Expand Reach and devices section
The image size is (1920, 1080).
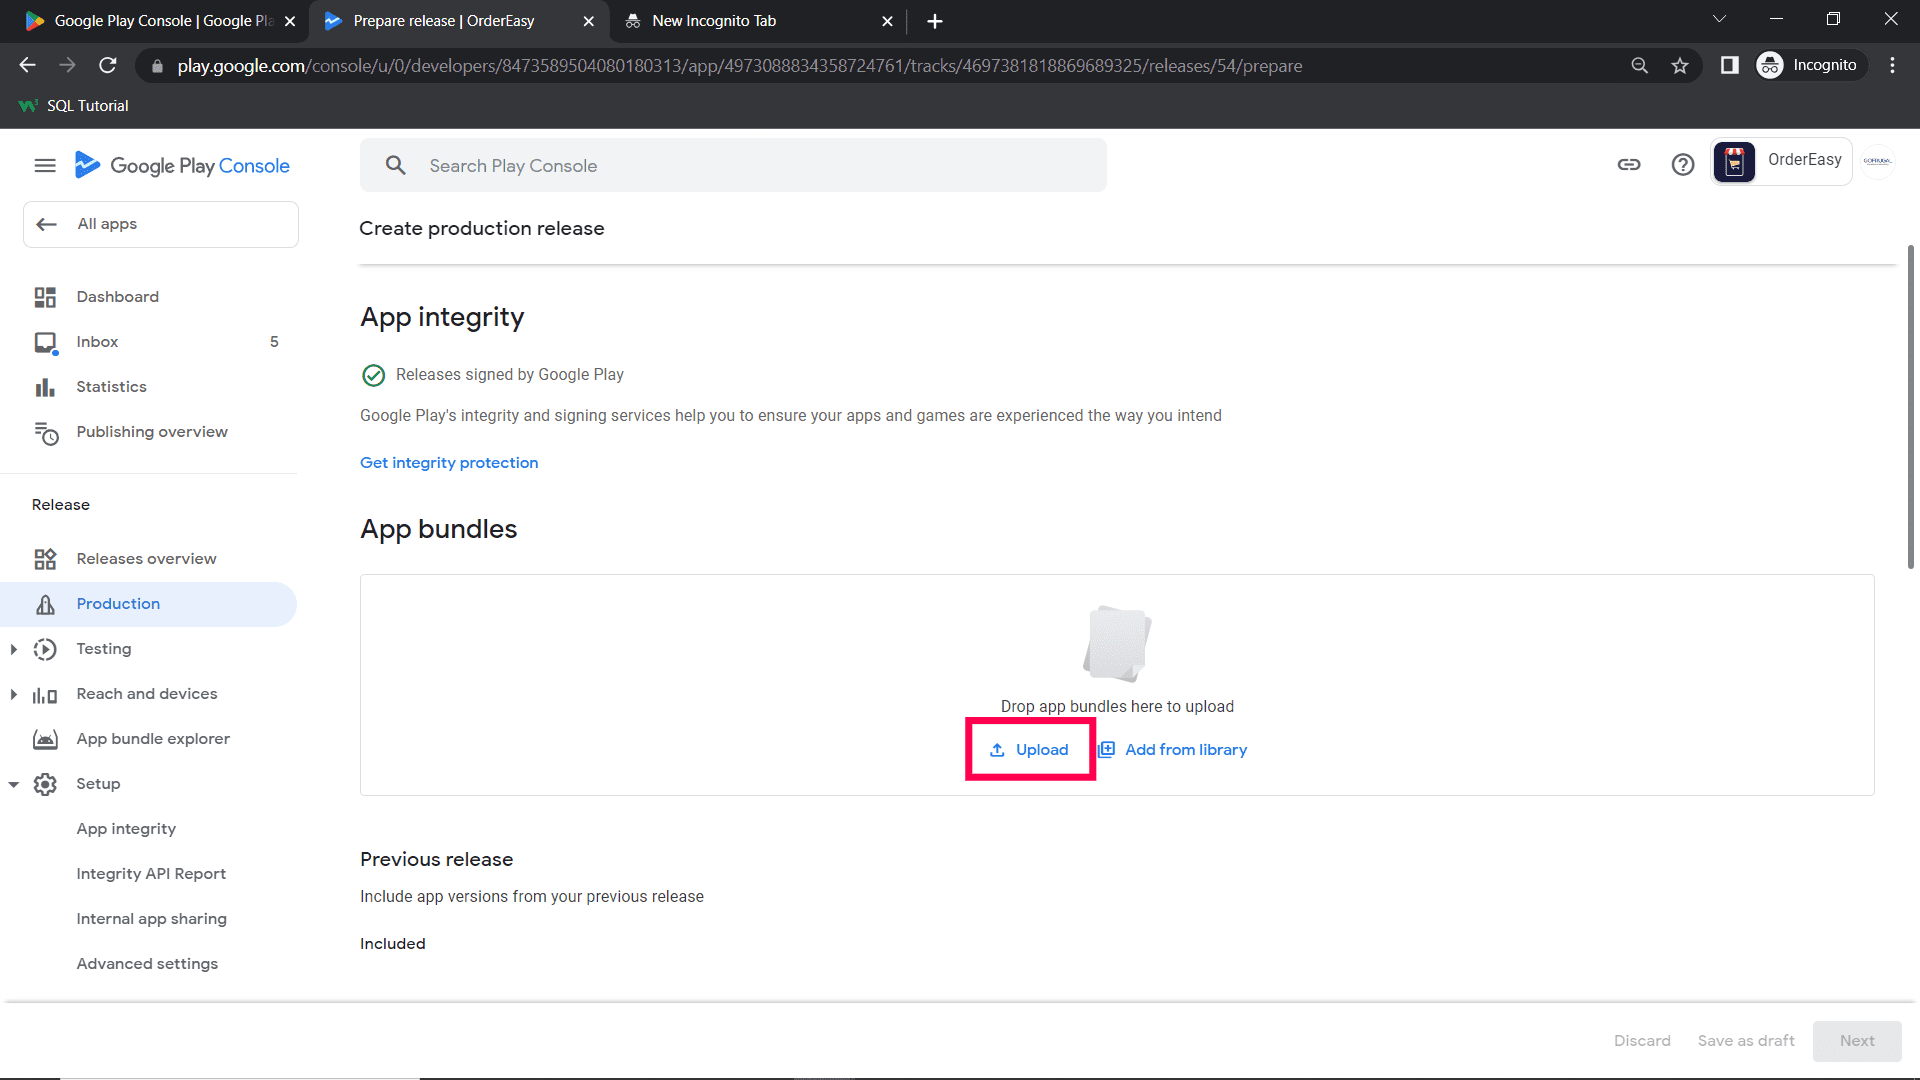coord(14,694)
